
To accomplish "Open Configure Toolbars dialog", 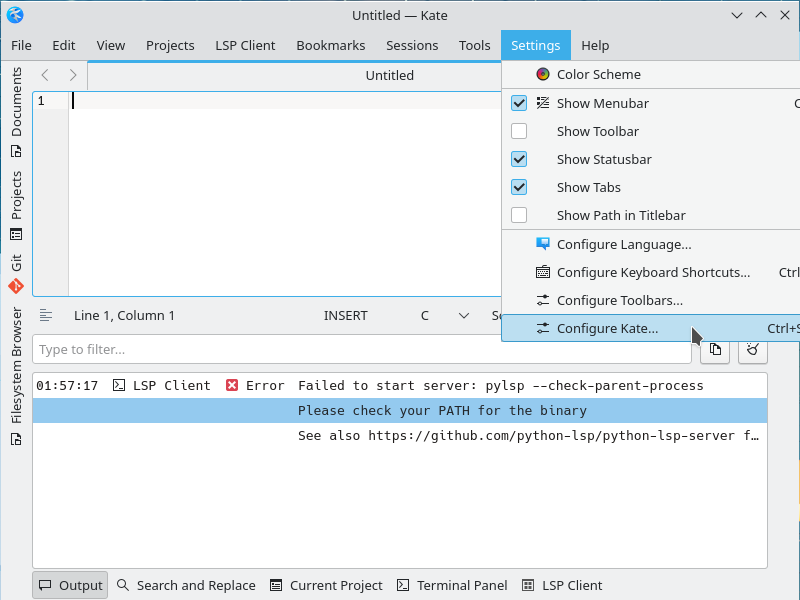I will [651, 301].
